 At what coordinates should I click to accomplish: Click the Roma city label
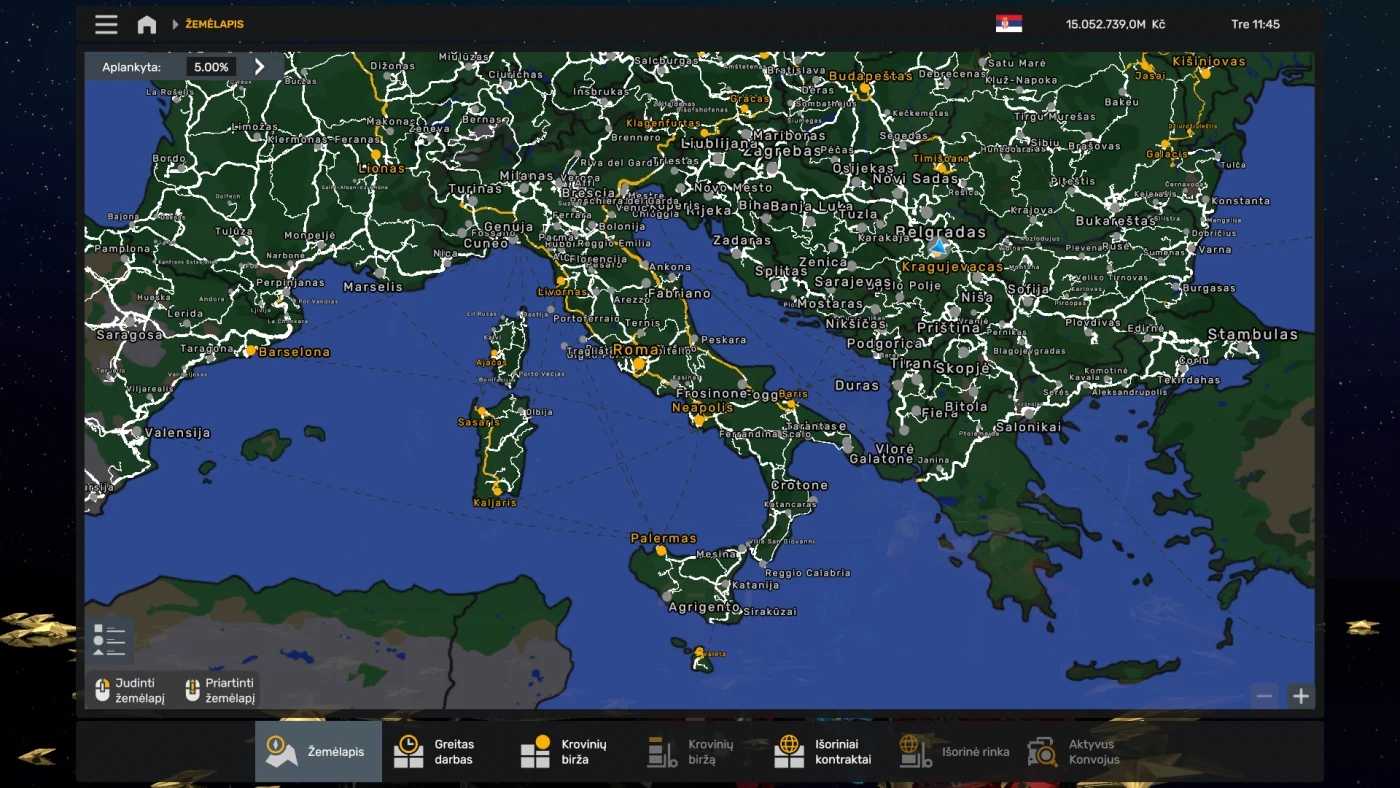tap(636, 350)
